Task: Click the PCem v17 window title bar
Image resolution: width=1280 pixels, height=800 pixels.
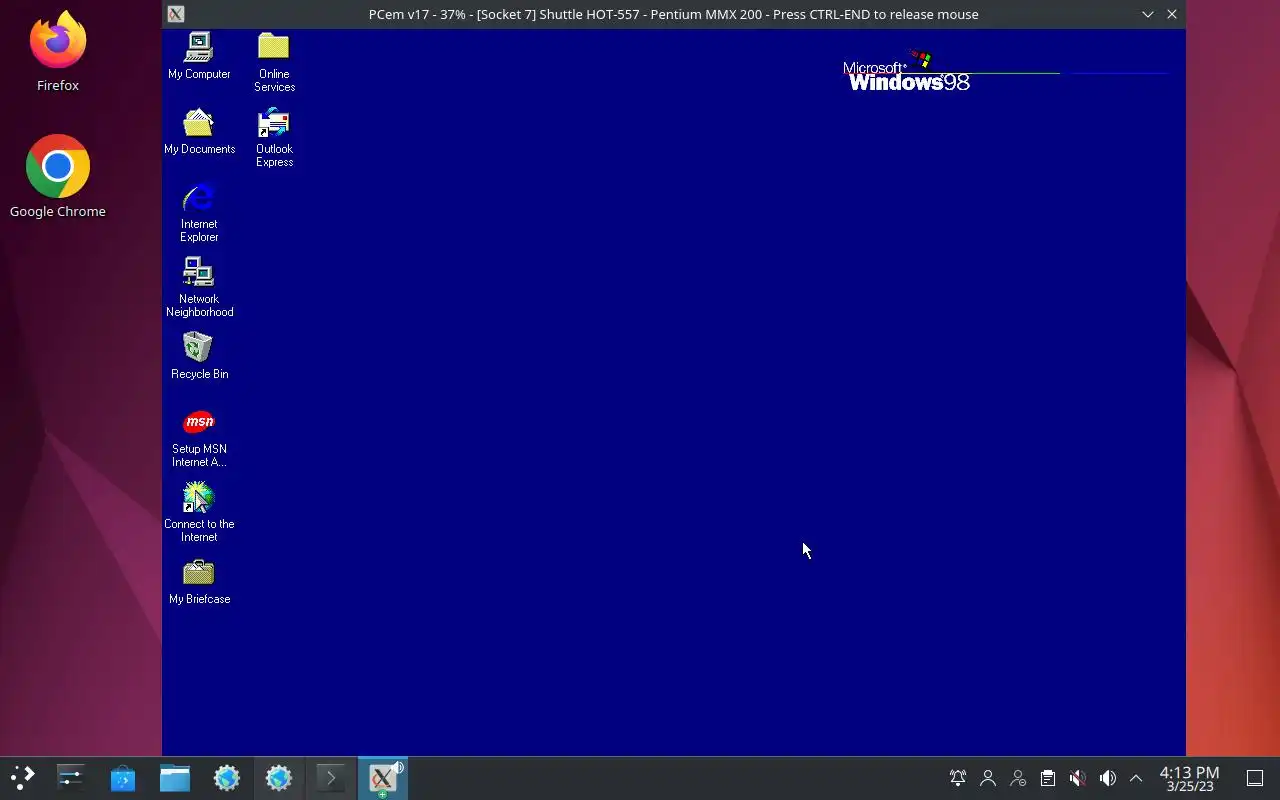Action: 673,14
